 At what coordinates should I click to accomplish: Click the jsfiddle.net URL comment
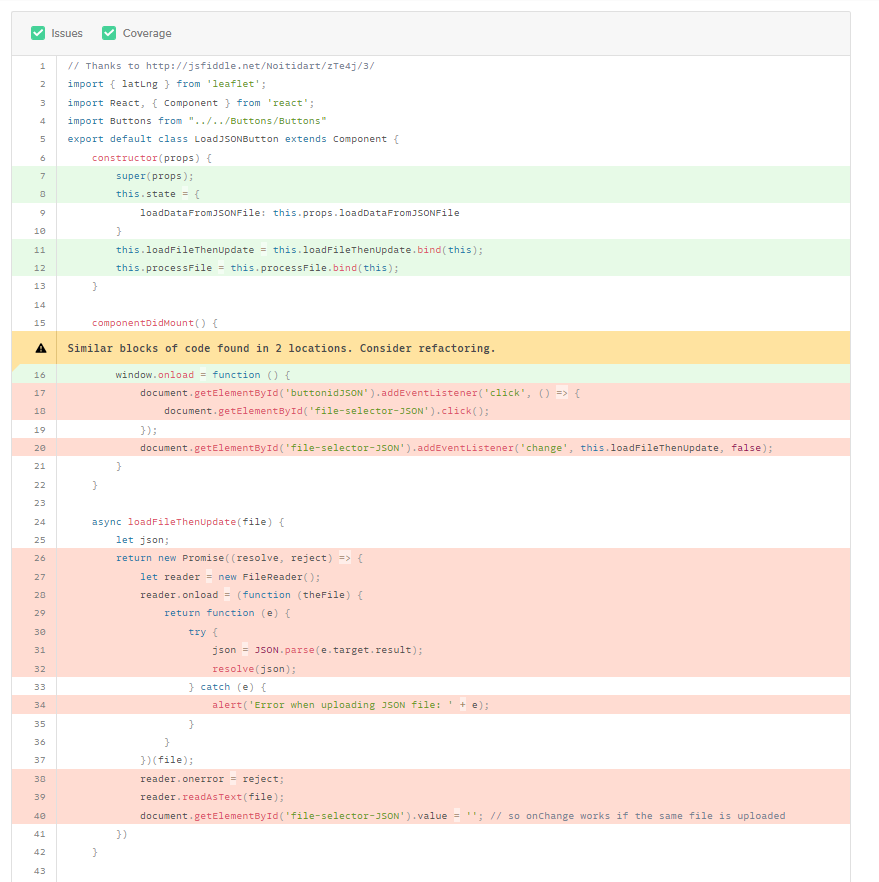pos(221,66)
